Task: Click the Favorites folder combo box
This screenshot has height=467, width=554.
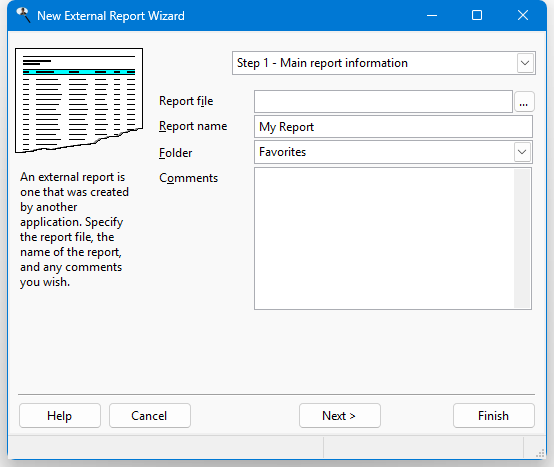Action: point(393,152)
